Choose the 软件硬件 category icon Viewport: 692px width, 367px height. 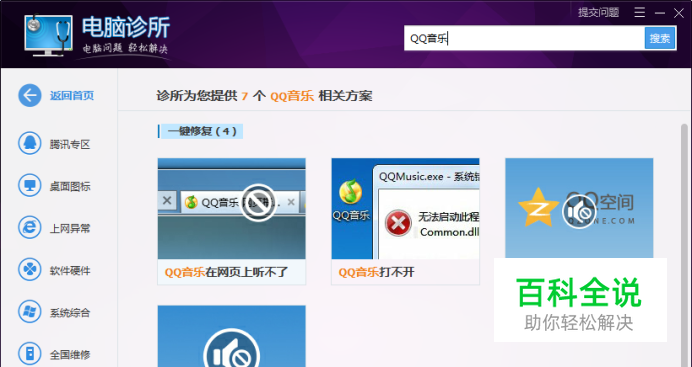click(30, 270)
